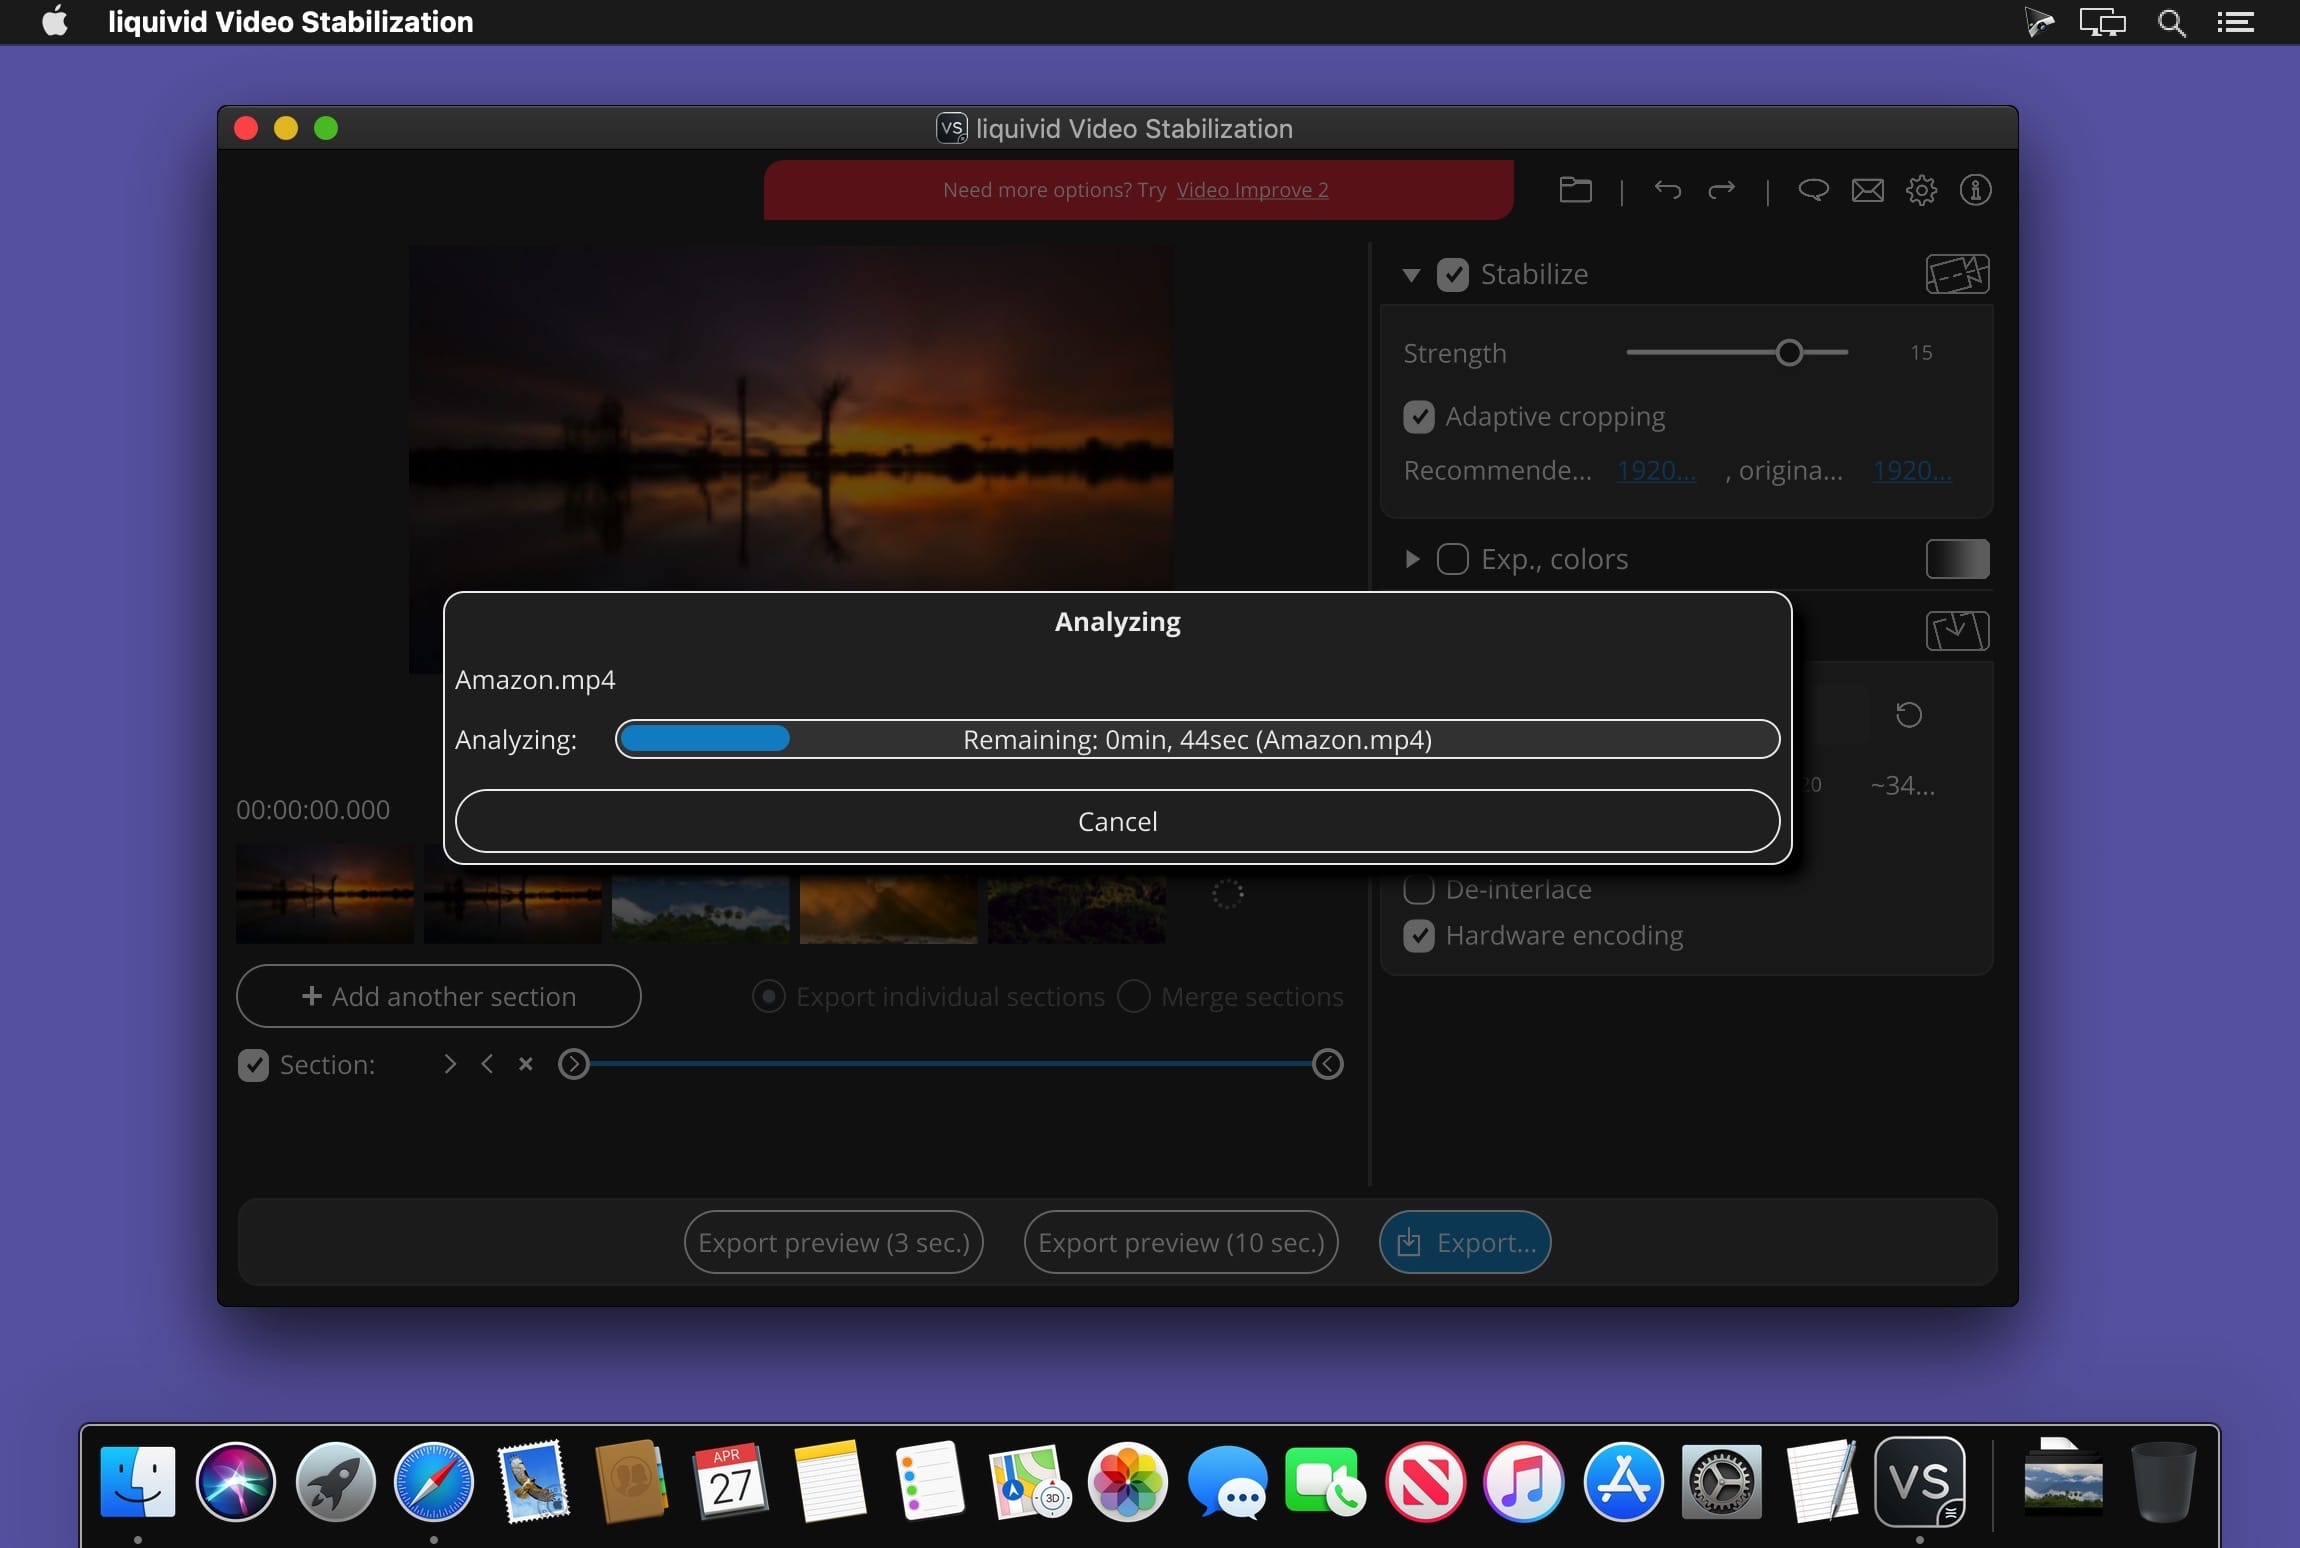2300x1548 pixels.
Task: Toggle the Section checkbox
Action: tap(253, 1065)
